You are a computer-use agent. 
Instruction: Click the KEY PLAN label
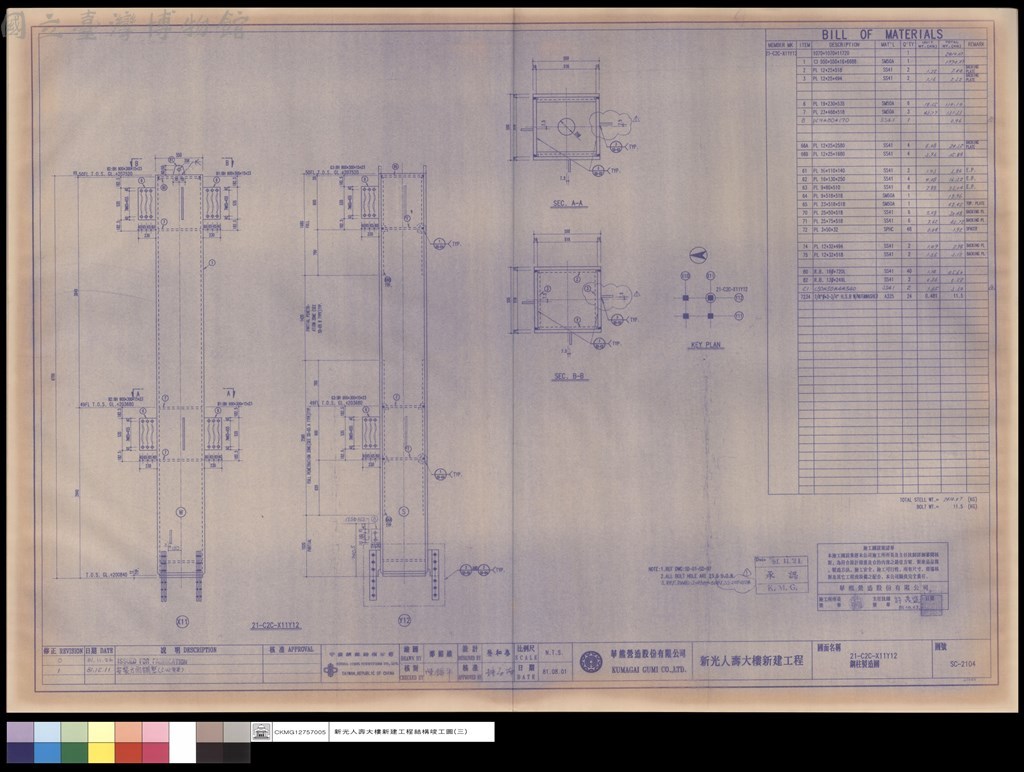pyautogui.click(x=706, y=345)
